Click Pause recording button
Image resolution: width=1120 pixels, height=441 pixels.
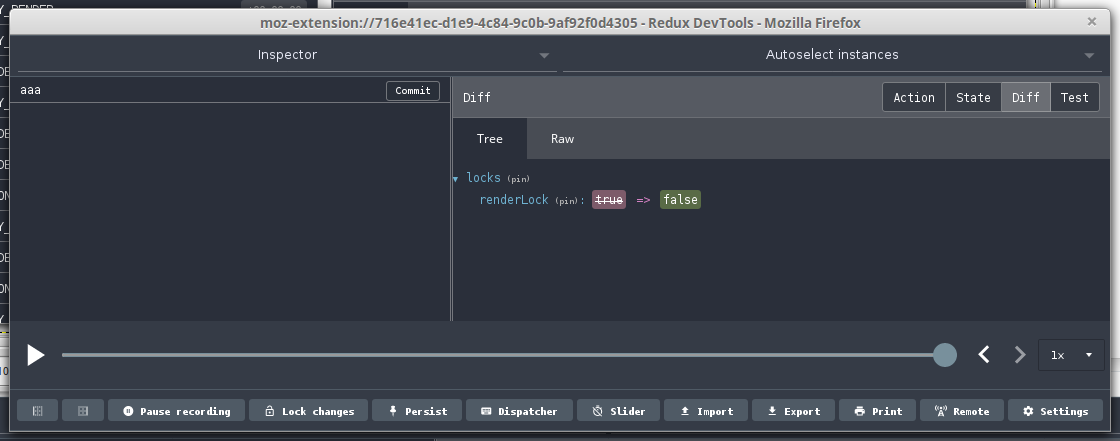click(x=176, y=411)
